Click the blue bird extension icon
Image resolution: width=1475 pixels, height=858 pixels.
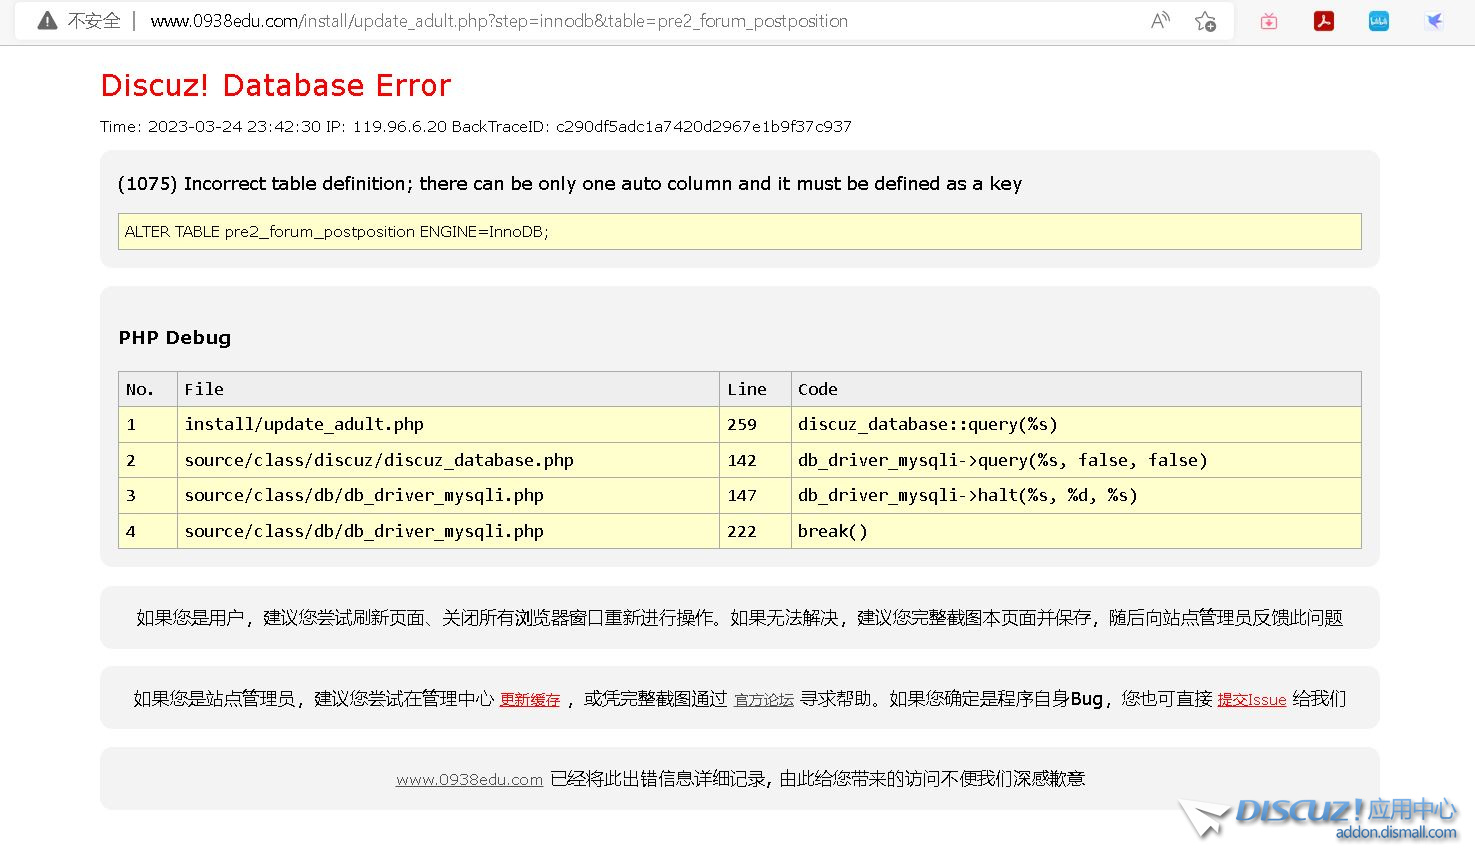pos(1434,21)
